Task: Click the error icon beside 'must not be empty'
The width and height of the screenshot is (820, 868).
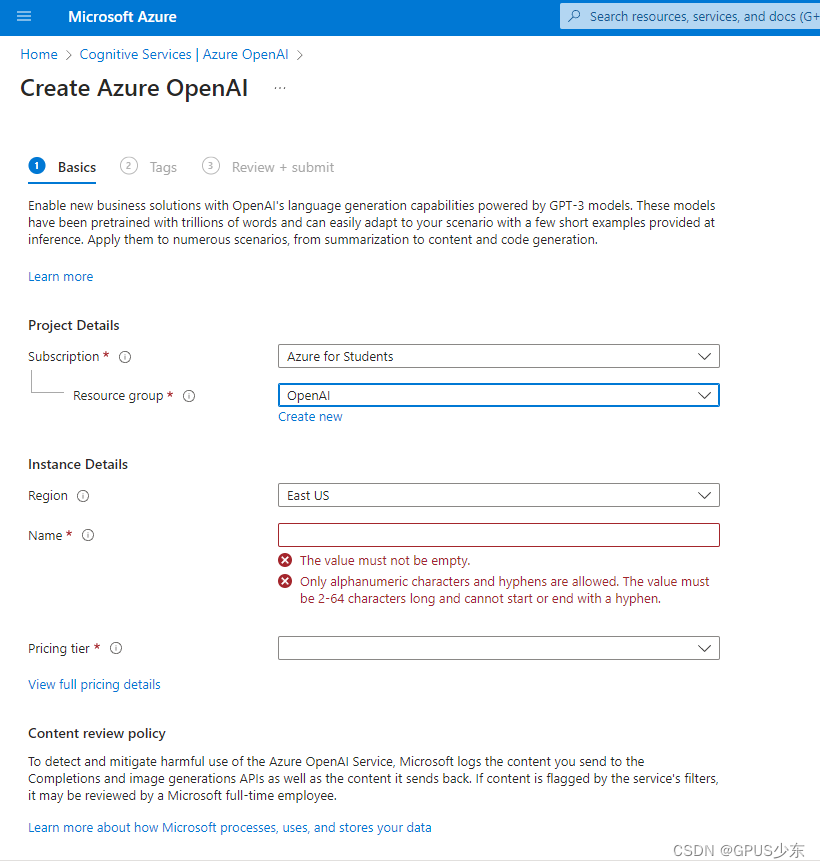Action: pos(285,560)
